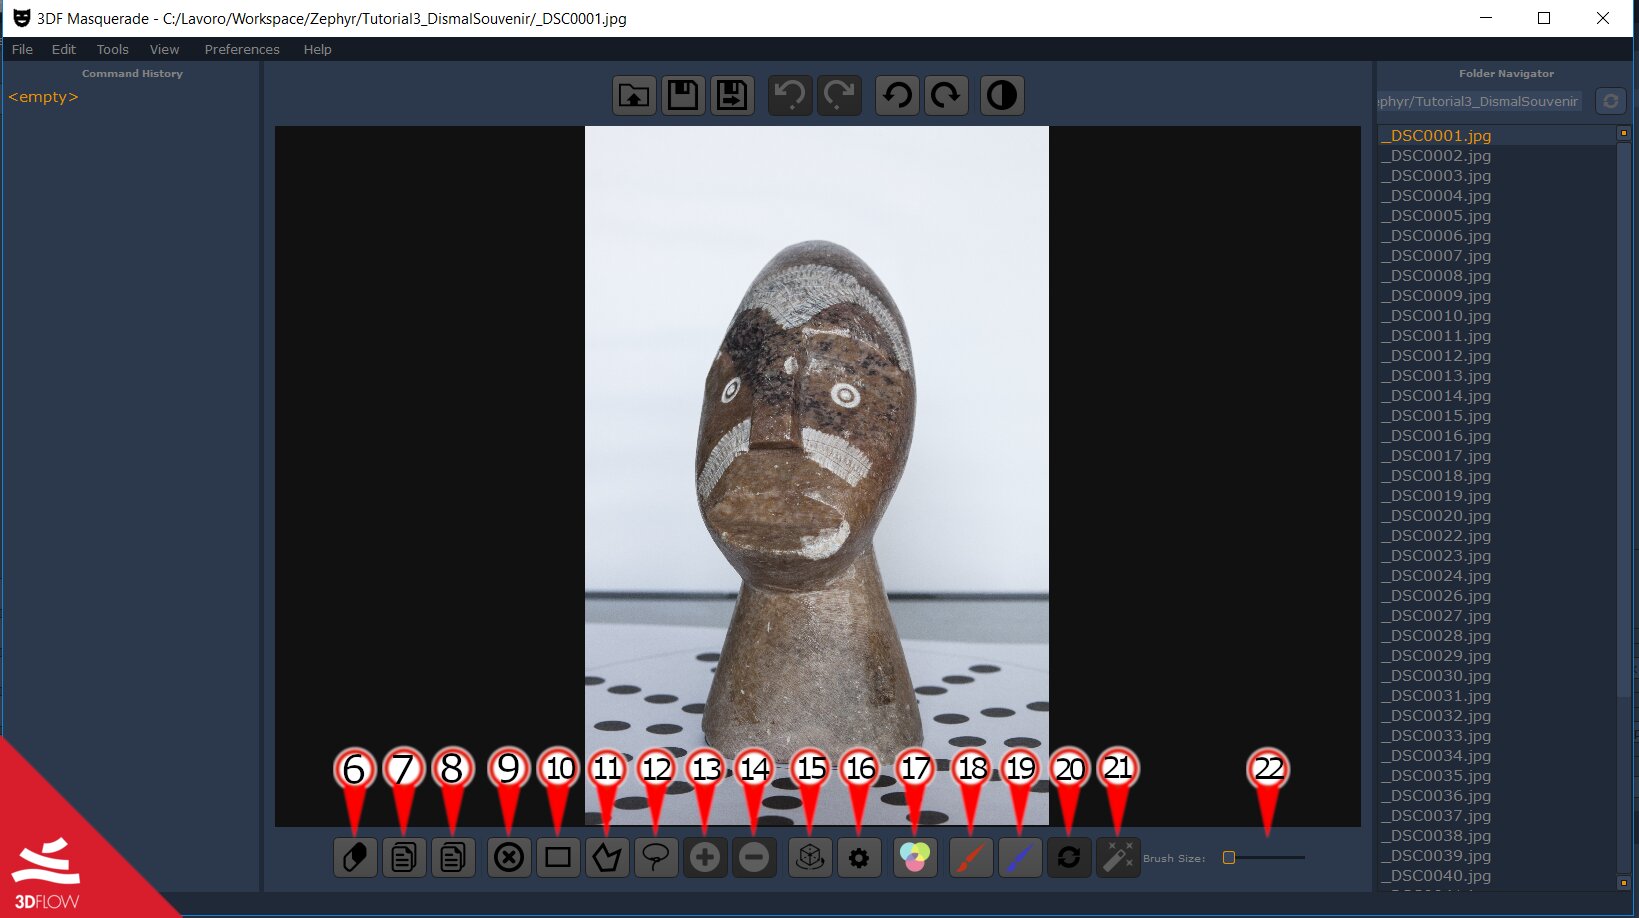Activate the lasso selection tool
This screenshot has height=918, width=1639.
pos(656,857)
